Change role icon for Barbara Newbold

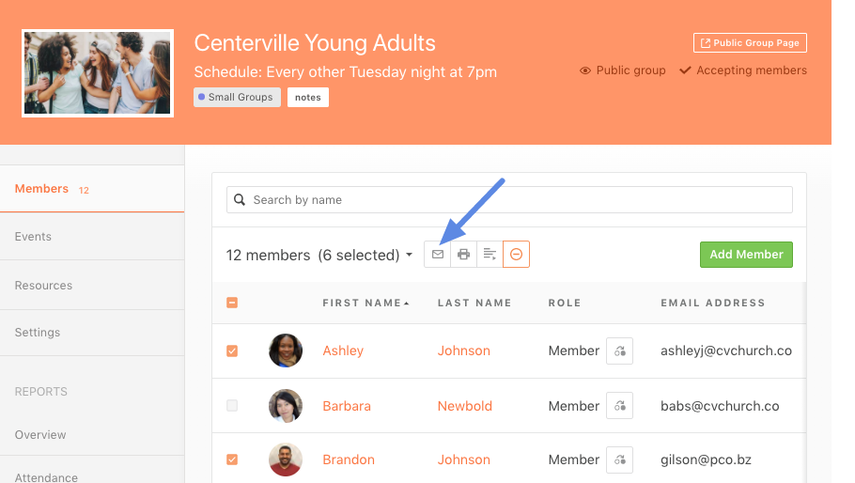pyautogui.click(x=619, y=406)
